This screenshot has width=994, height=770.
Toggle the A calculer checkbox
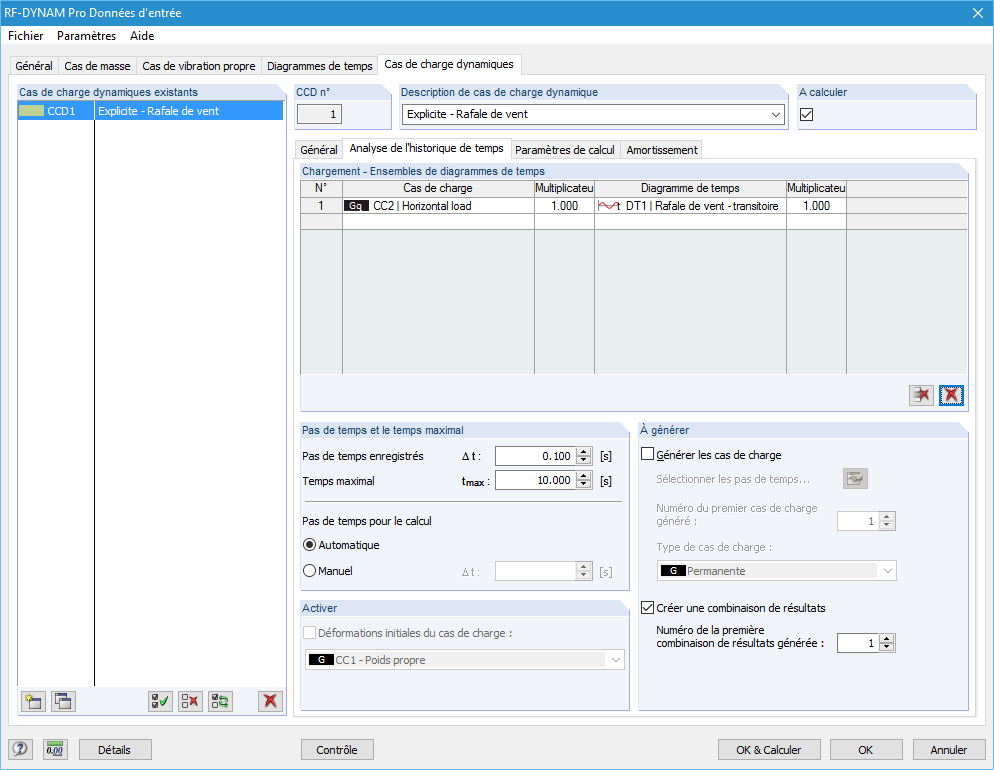(806, 115)
